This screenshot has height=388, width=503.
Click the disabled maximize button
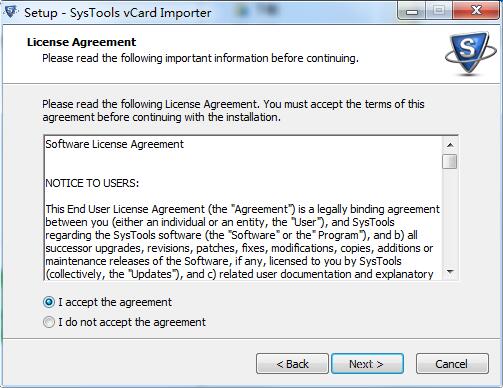439,12
